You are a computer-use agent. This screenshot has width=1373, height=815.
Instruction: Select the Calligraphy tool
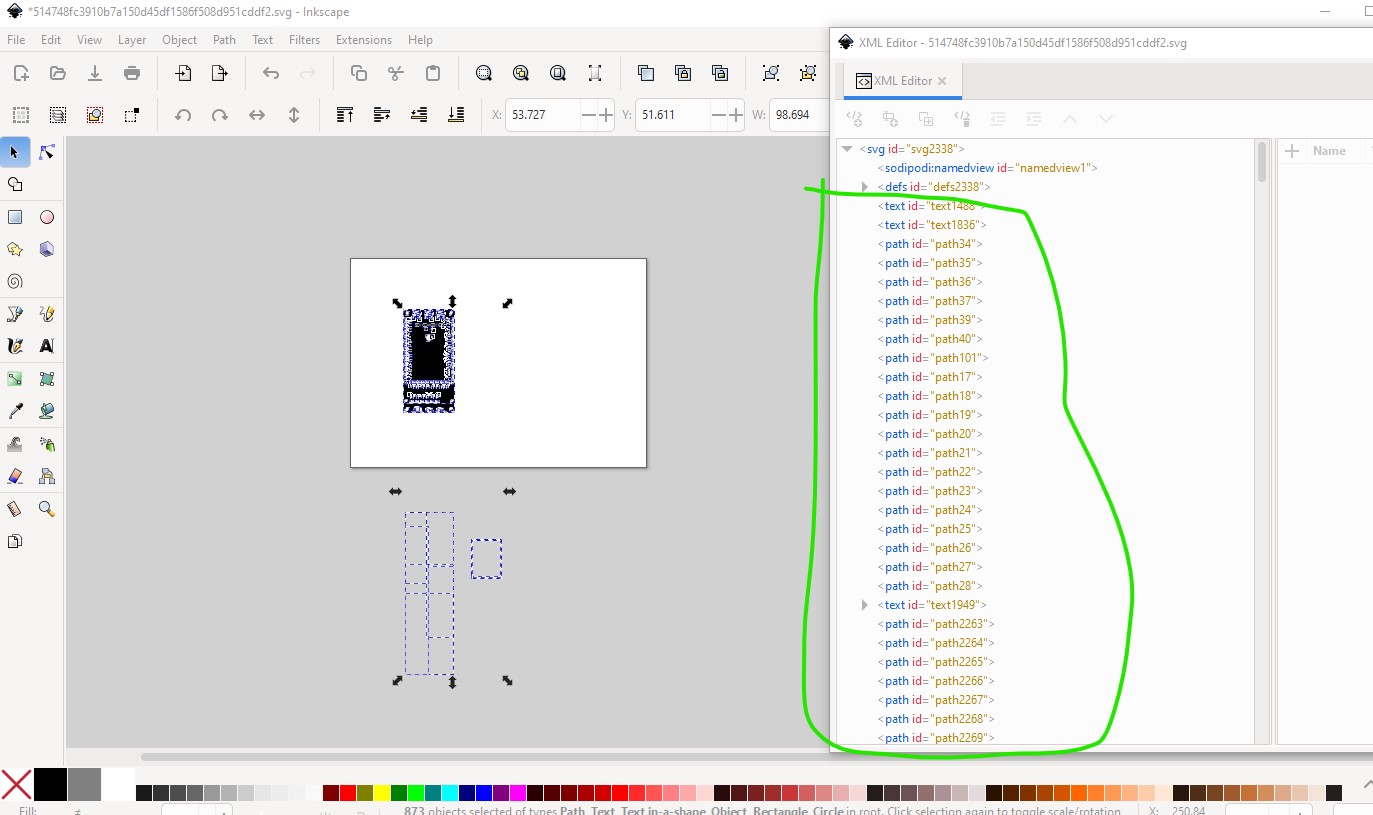click(x=15, y=346)
